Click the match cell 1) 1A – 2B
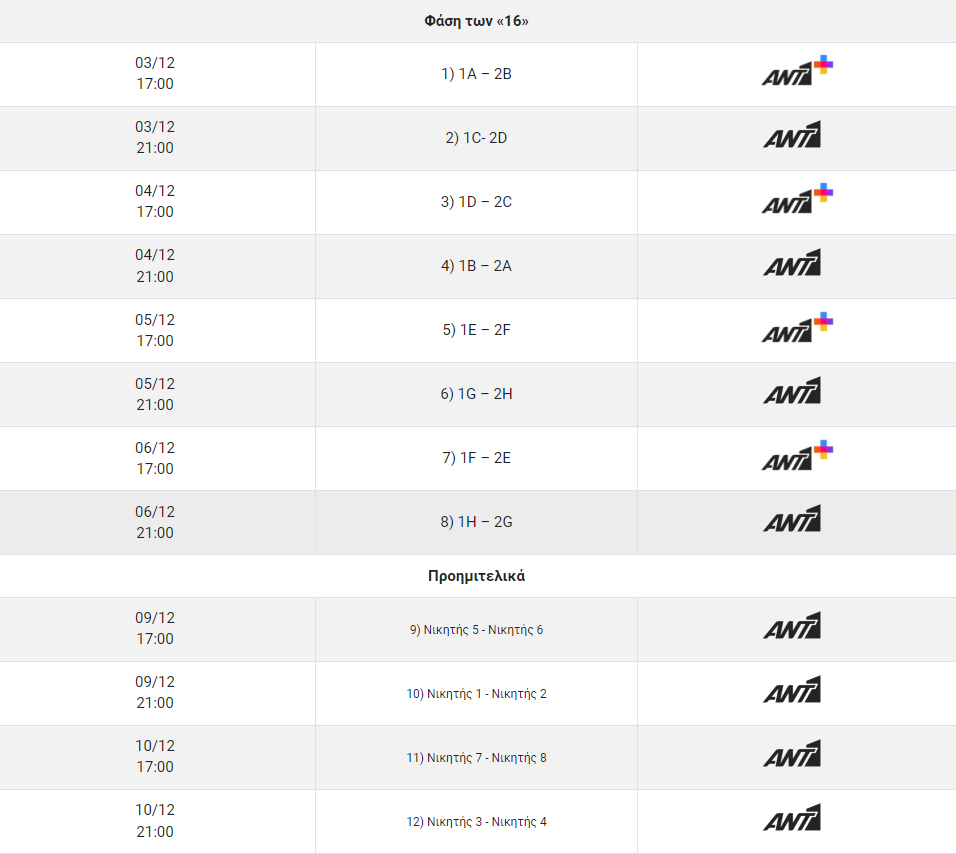 (x=476, y=74)
